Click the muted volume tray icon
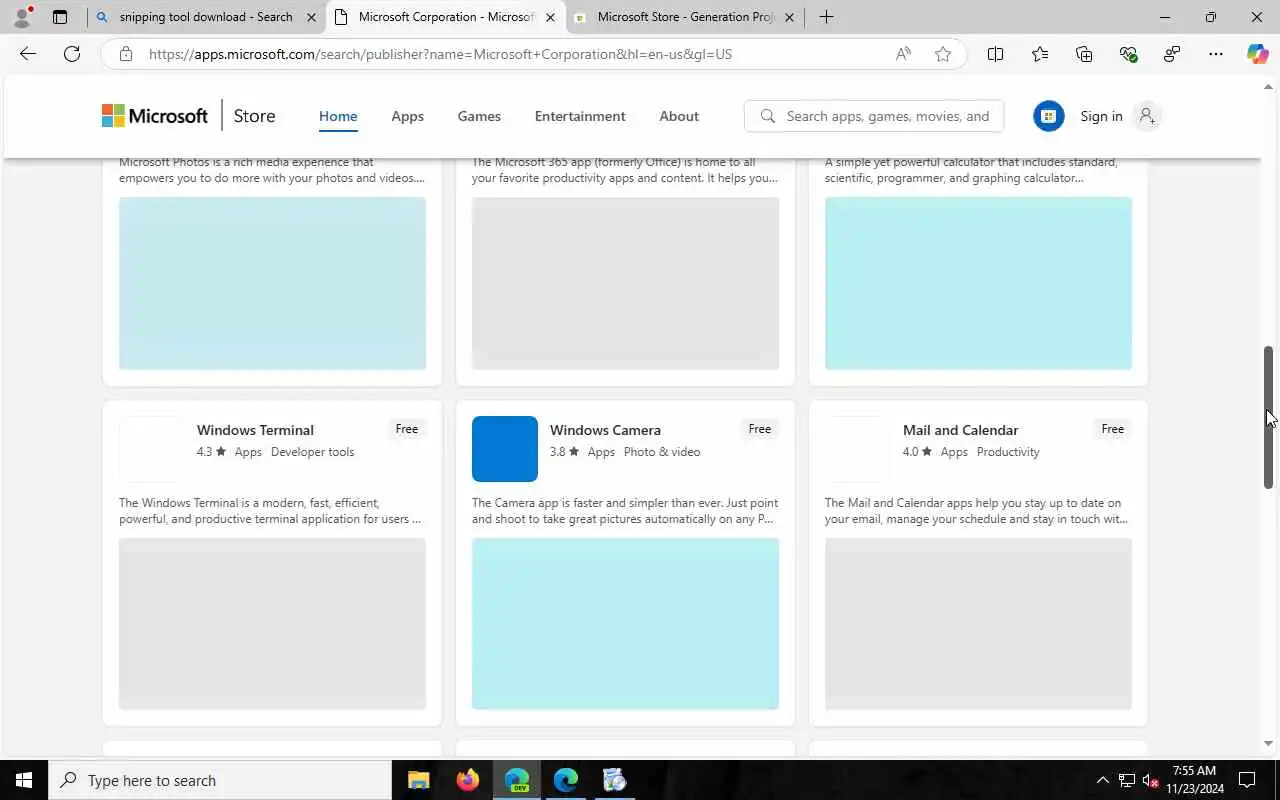1280x800 pixels. click(1151, 780)
